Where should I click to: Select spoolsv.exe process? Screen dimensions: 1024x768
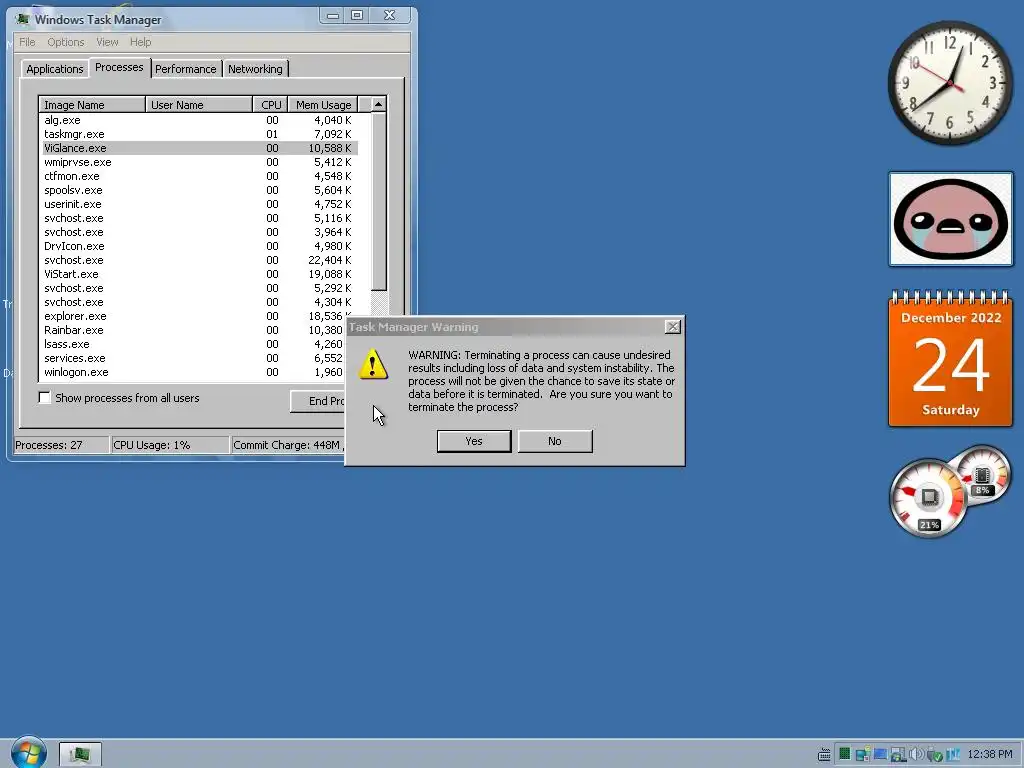point(199,190)
